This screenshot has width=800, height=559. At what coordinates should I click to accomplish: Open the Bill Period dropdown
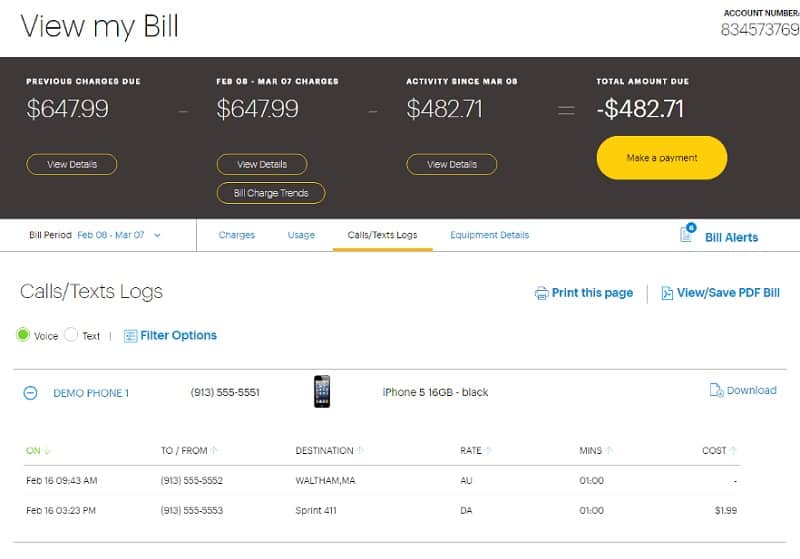pyautogui.click(x=158, y=236)
